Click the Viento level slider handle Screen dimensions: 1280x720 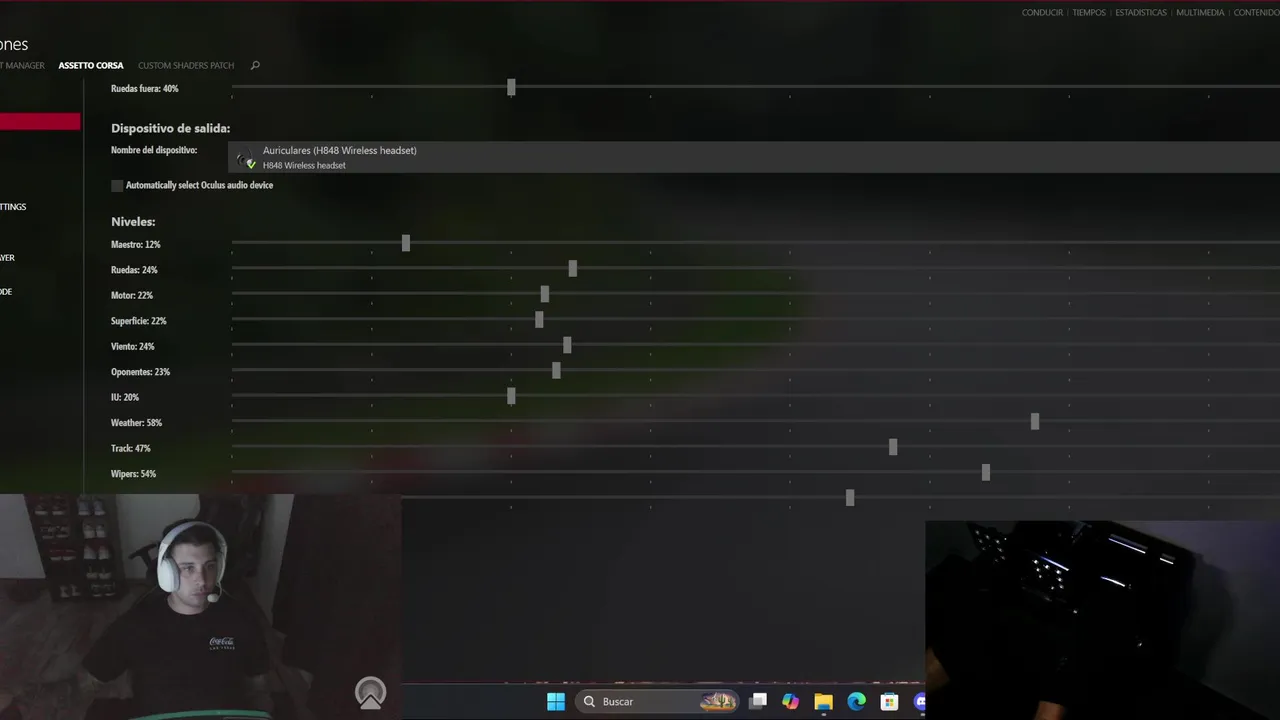tap(567, 345)
